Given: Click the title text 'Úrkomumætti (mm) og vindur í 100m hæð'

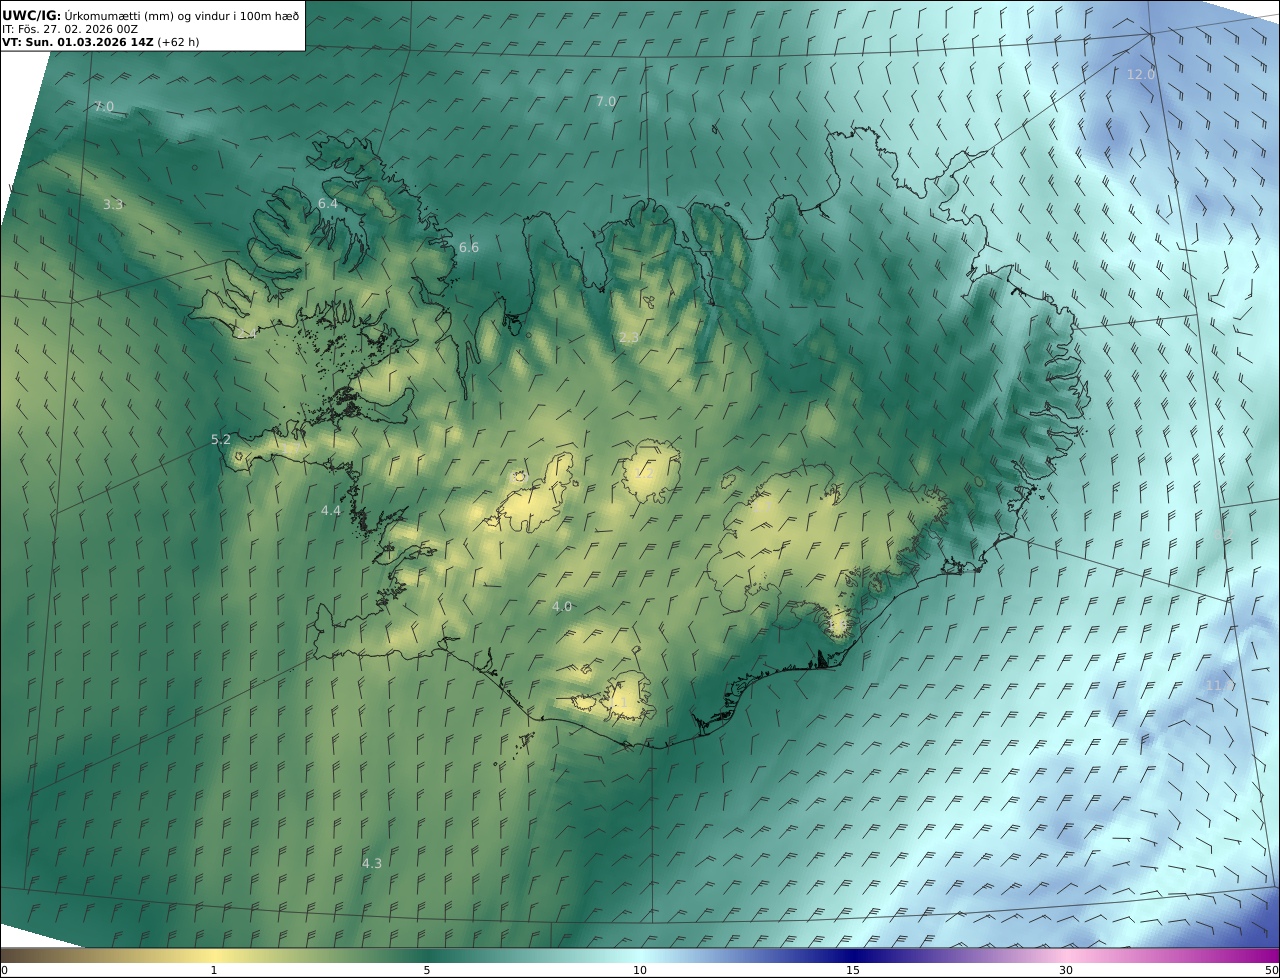Looking at the screenshot, I should [181, 15].
